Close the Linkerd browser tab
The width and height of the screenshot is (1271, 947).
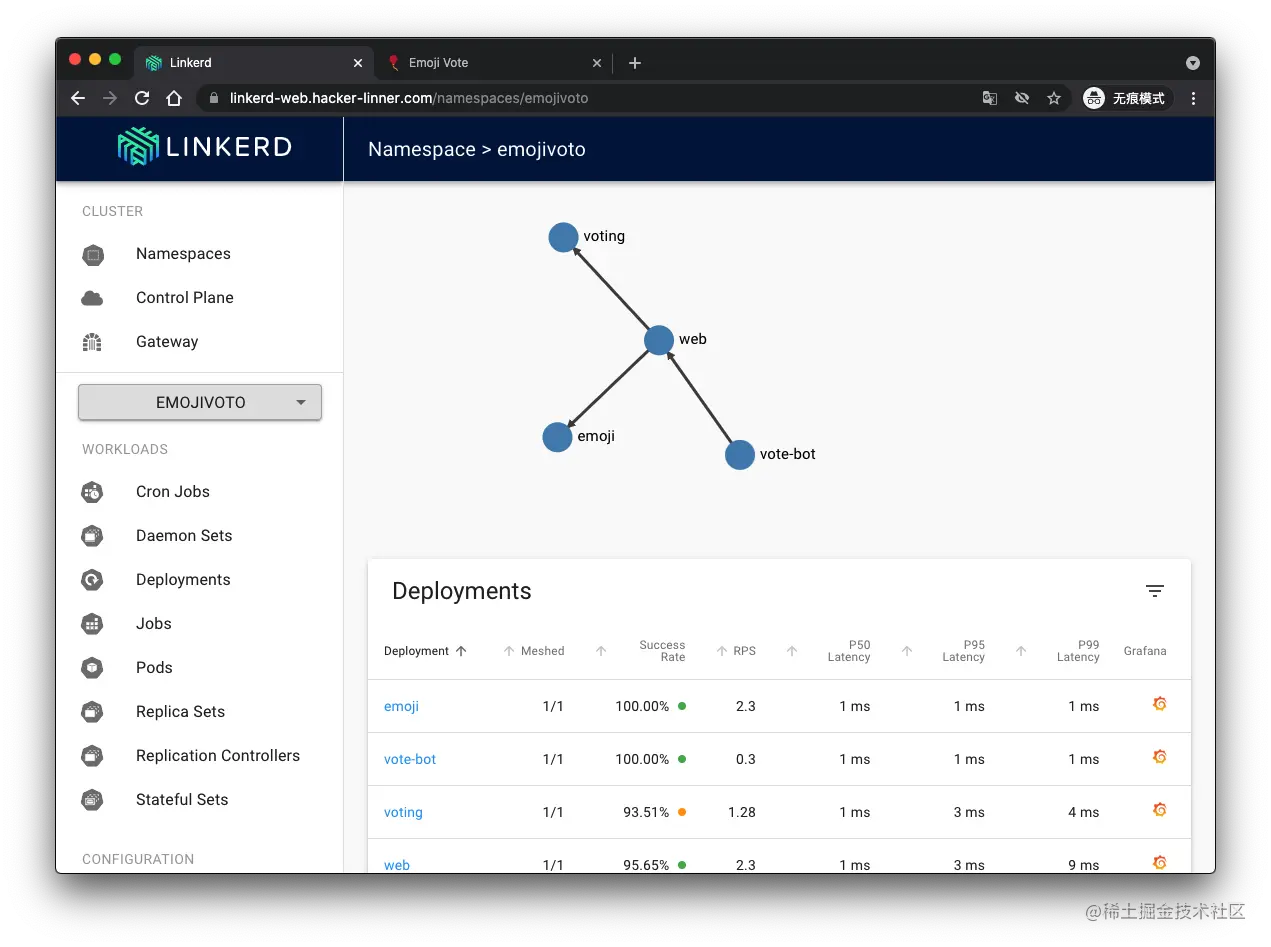[358, 63]
